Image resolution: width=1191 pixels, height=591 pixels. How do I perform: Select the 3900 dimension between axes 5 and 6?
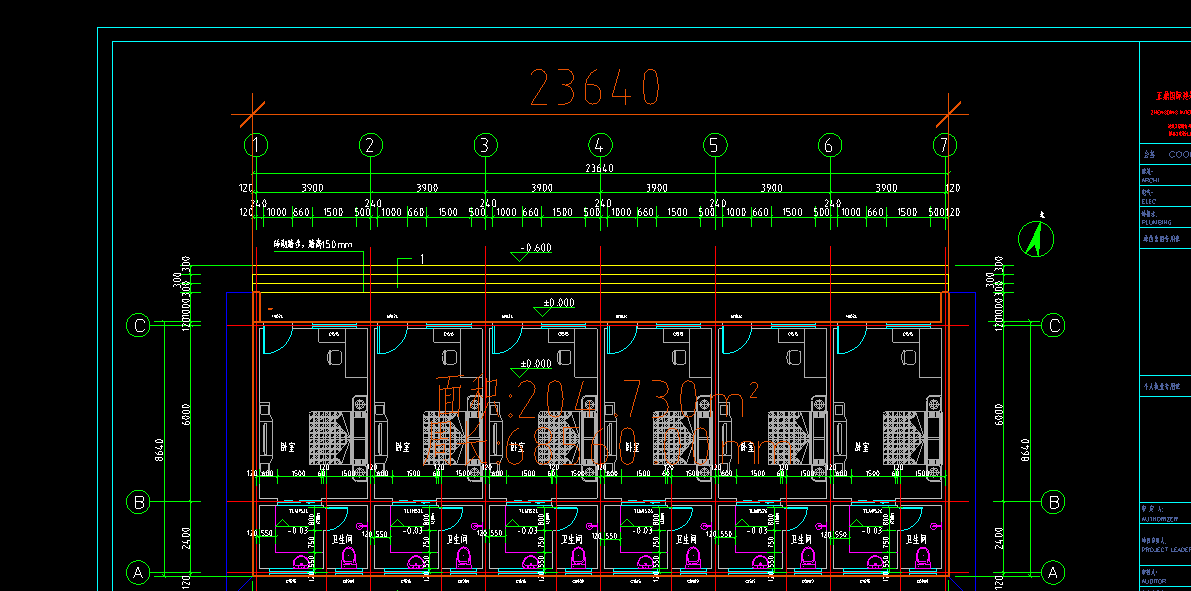[772, 188]
